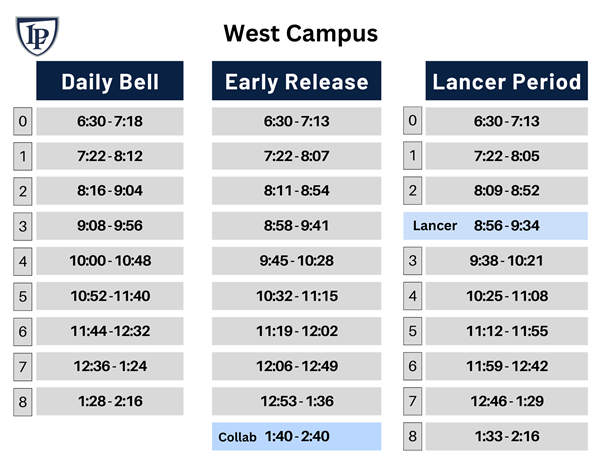Click the 11:59 - 12:42 time cell

point(507,366)
